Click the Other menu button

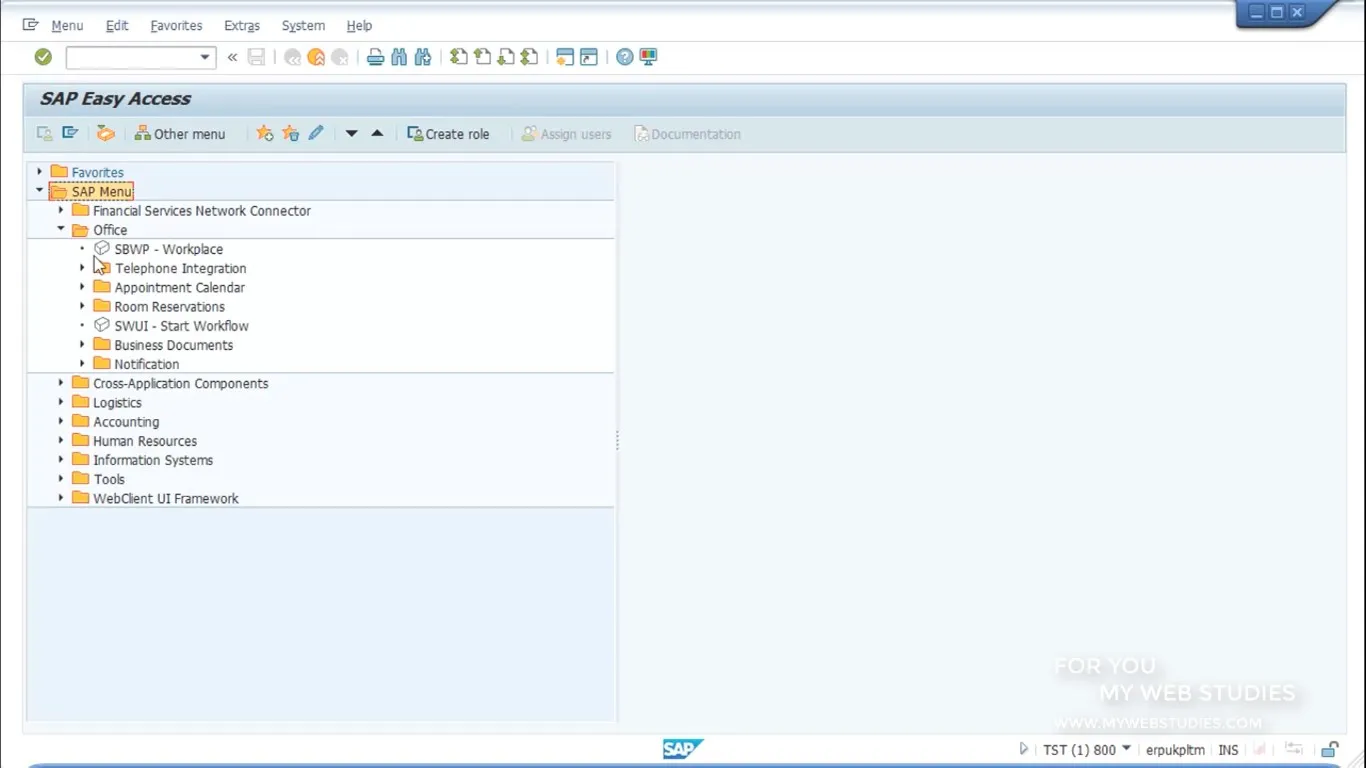coord(180,133)
